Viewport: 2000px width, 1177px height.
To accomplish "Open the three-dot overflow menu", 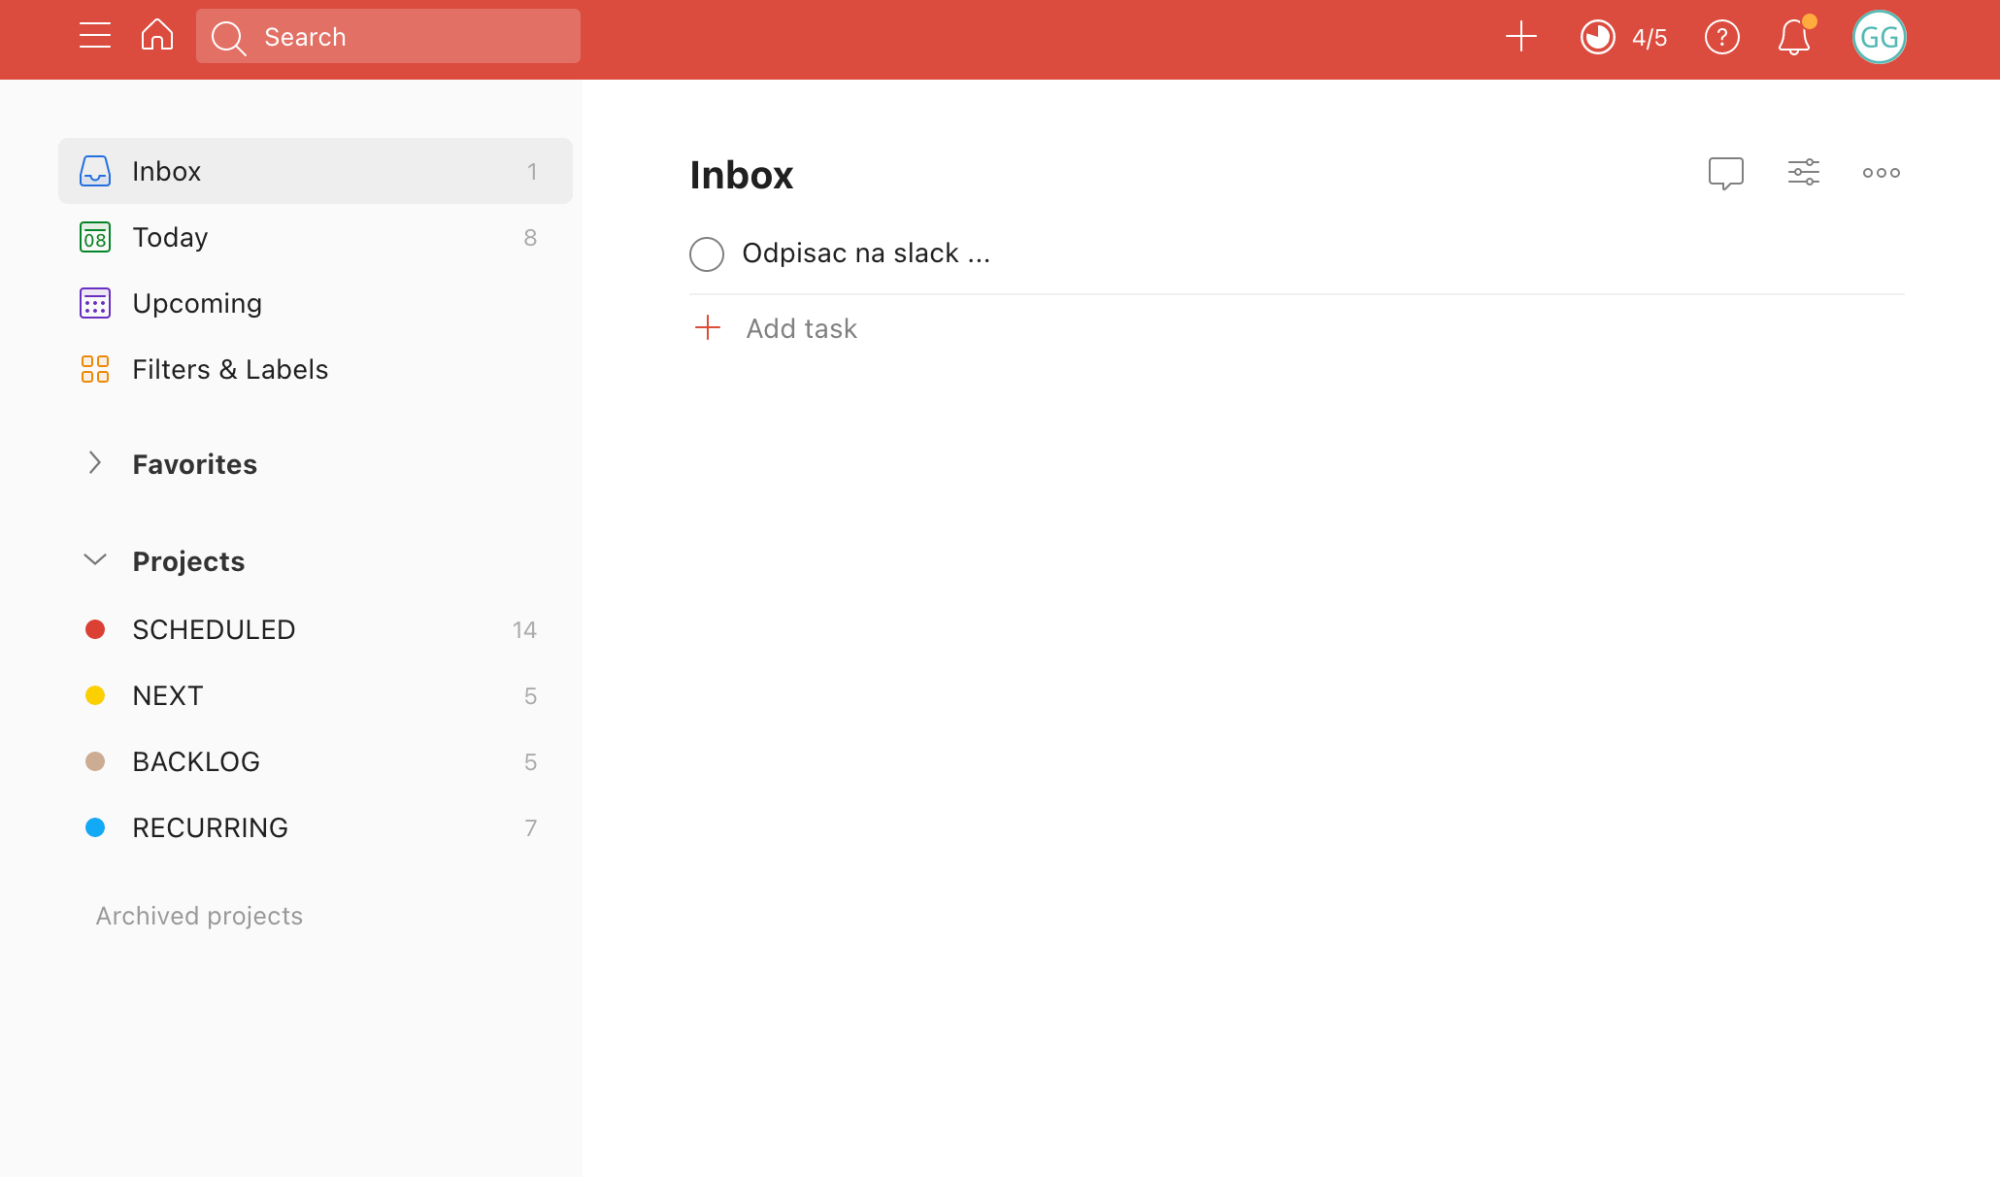I will click(1881, 172).
